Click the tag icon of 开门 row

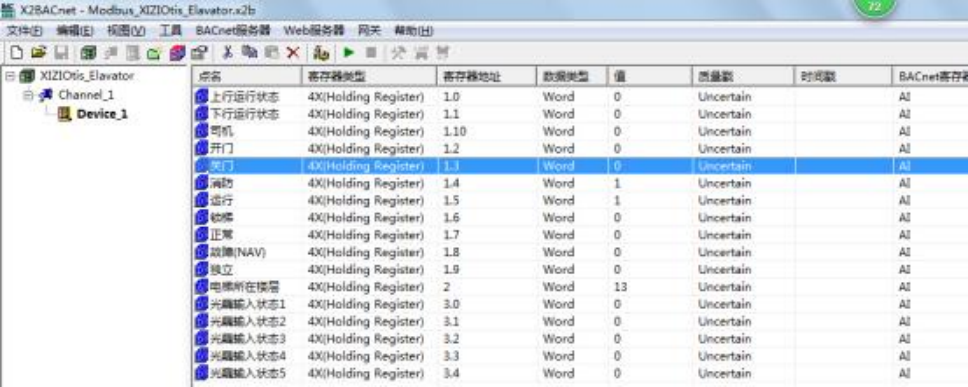202,149
